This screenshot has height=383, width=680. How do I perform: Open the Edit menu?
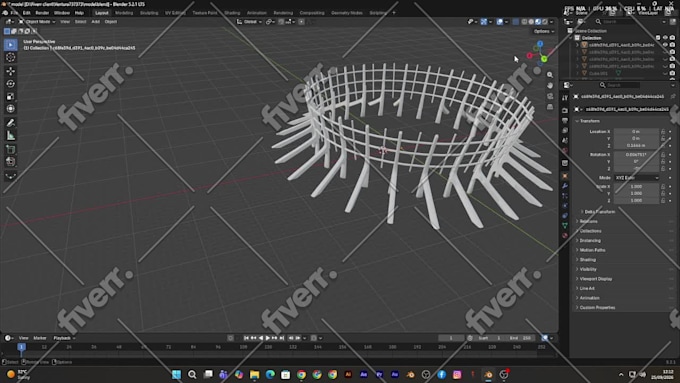tap(26, 13)
